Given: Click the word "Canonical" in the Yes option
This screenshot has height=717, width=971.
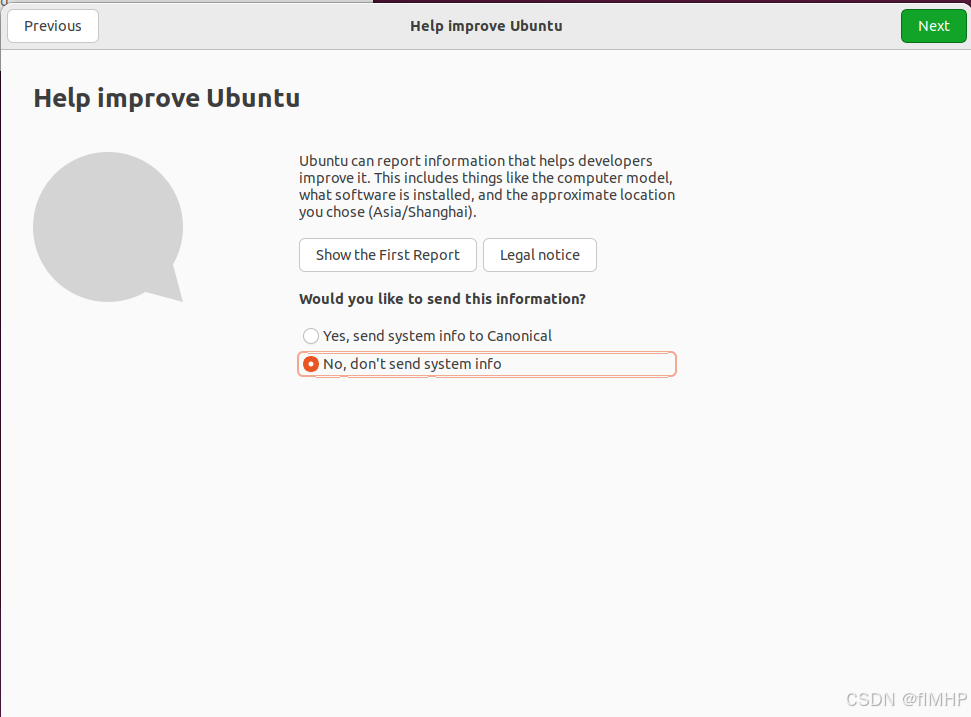Looking at the screenshot, I should point(519,336).
